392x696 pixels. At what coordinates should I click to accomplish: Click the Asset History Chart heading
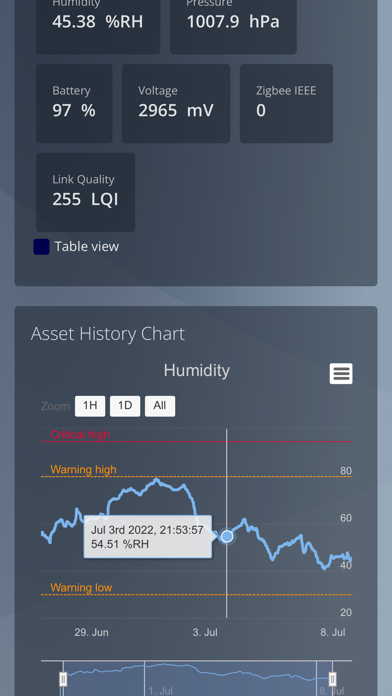108,334
